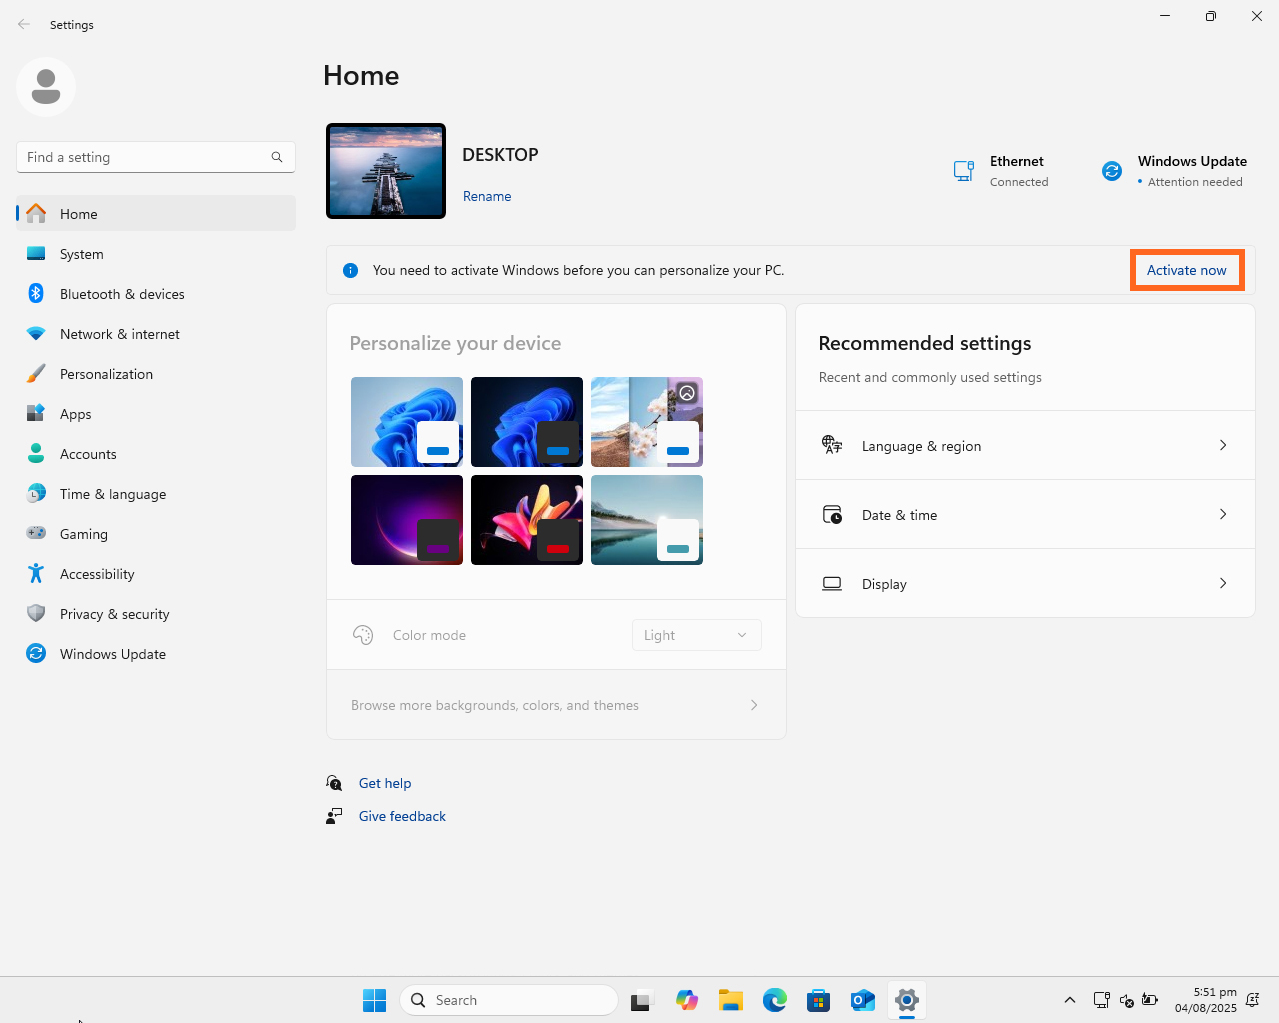1279x1023 pixels.
Task: Click the search magnifier in Find a setting
Action: [277, 157]
